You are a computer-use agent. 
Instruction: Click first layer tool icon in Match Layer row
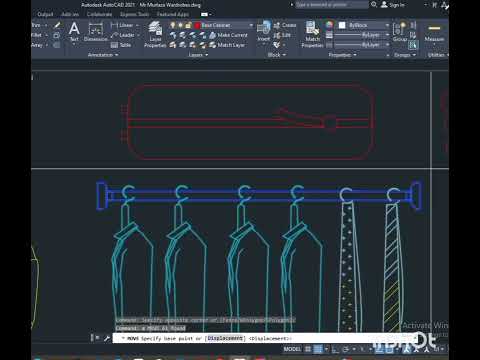(173, 45)
